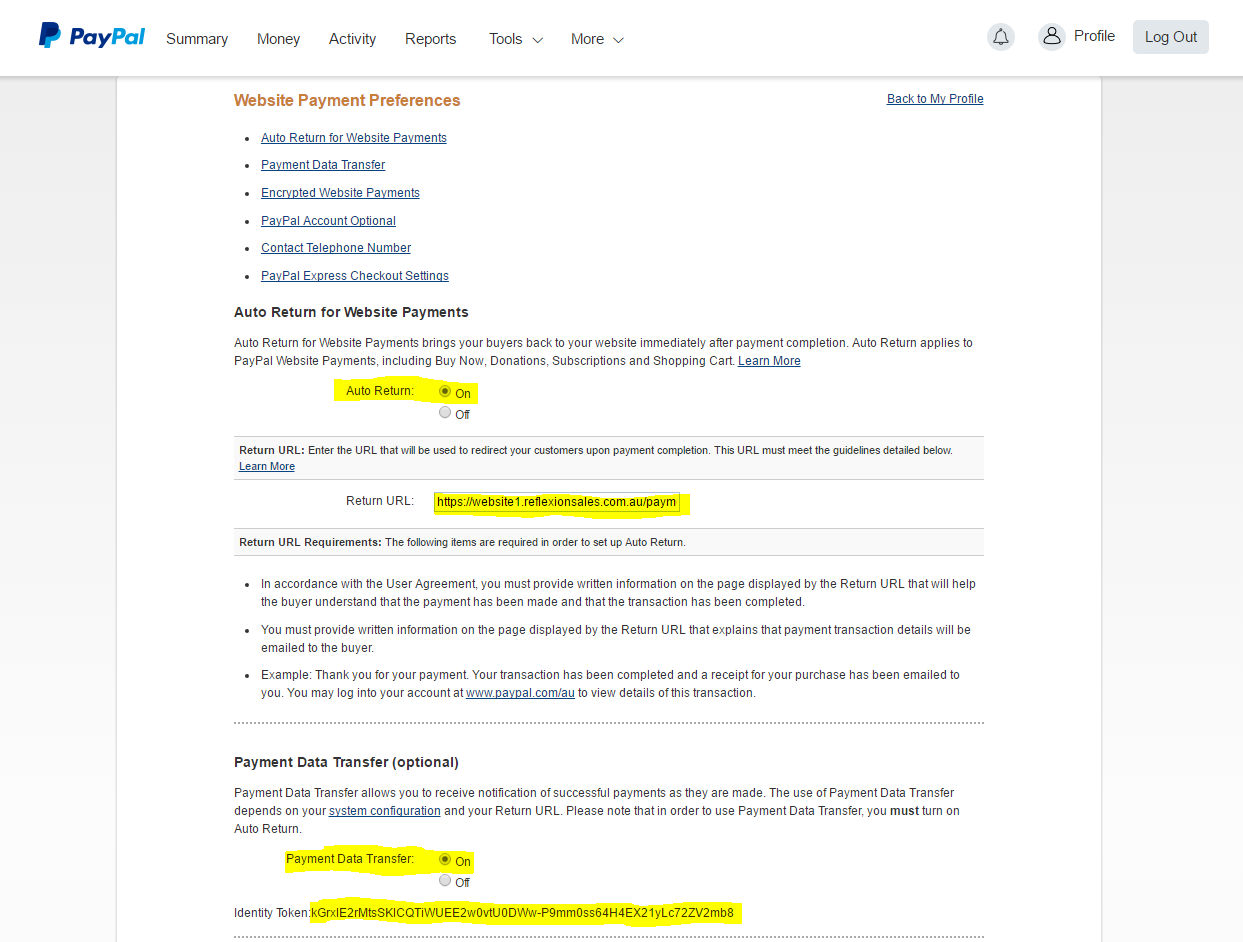Jump to Payment Data Transfer section link
1243x942 pixels.
pos(323,165)
